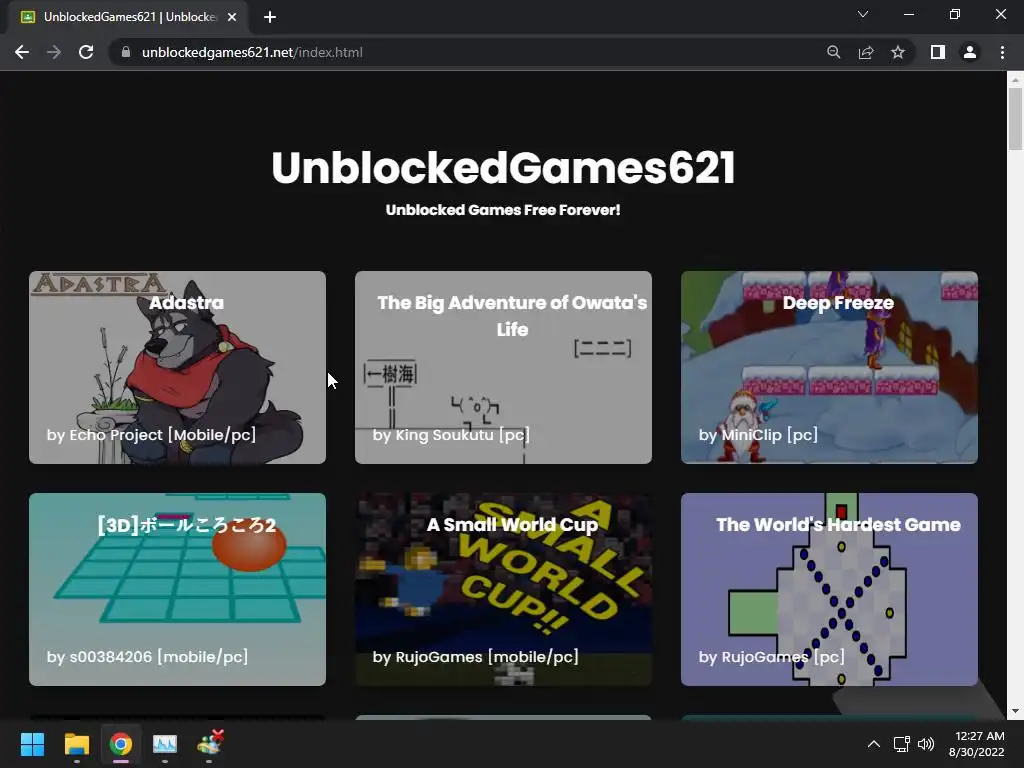Toggle the Chrome side panel

tap(938, 52)
